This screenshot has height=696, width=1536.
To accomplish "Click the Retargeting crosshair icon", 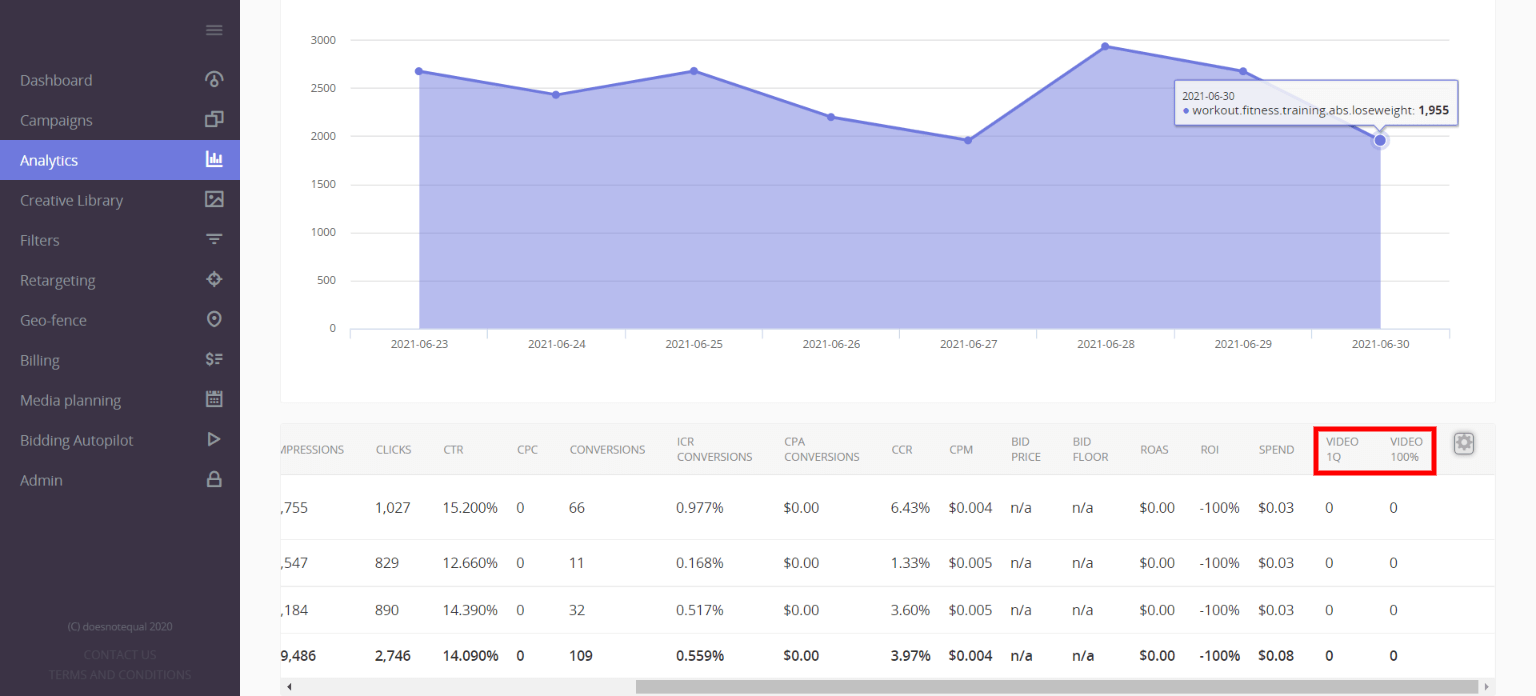I will [214, 279].
